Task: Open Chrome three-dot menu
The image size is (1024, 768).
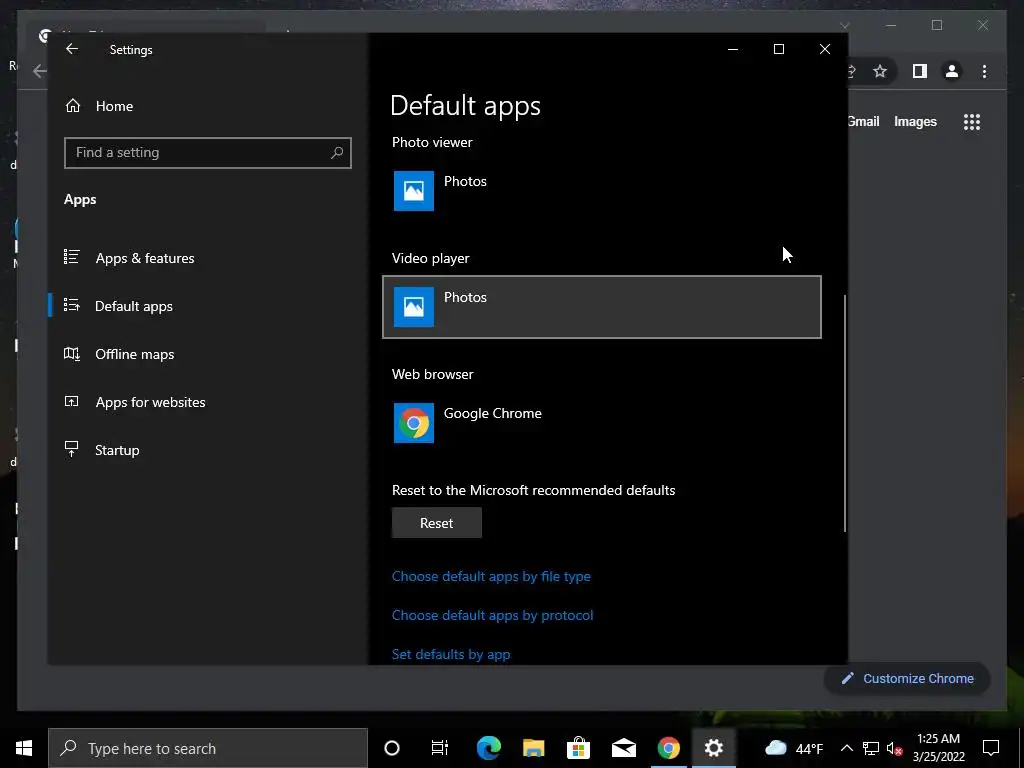Action: 984,71
